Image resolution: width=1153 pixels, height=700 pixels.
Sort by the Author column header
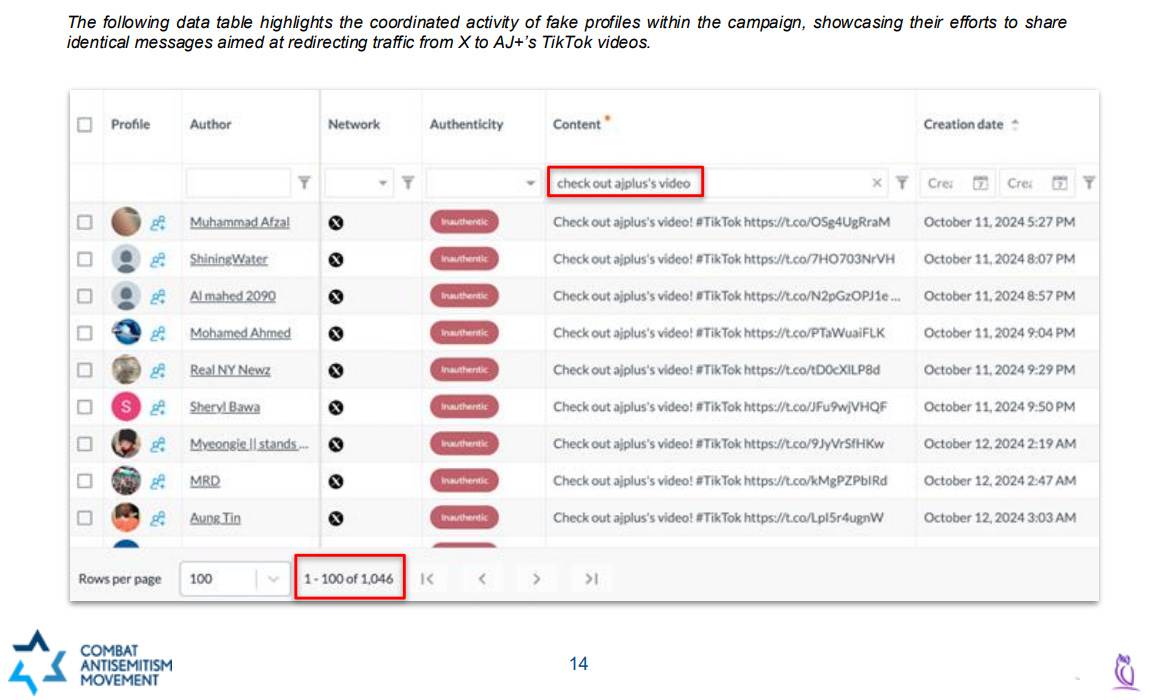click(x=210, y=124)
